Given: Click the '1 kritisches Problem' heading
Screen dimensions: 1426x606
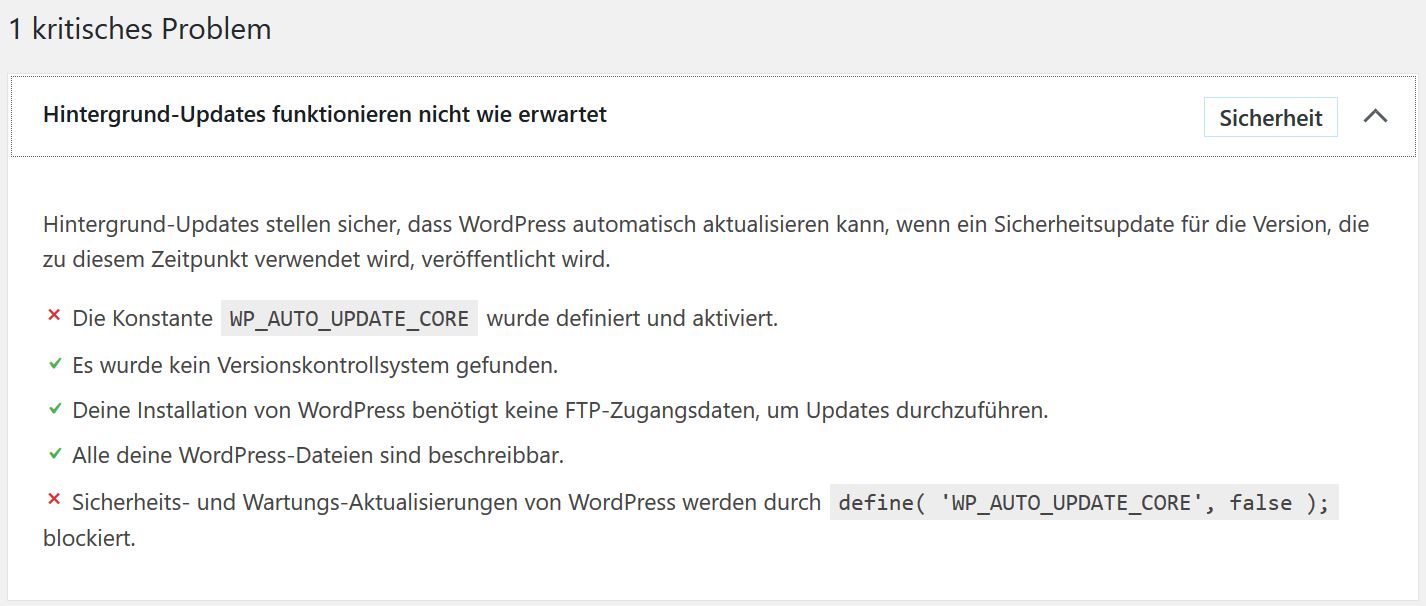Looking at the screenshot, I should click(x=139, y=29).
